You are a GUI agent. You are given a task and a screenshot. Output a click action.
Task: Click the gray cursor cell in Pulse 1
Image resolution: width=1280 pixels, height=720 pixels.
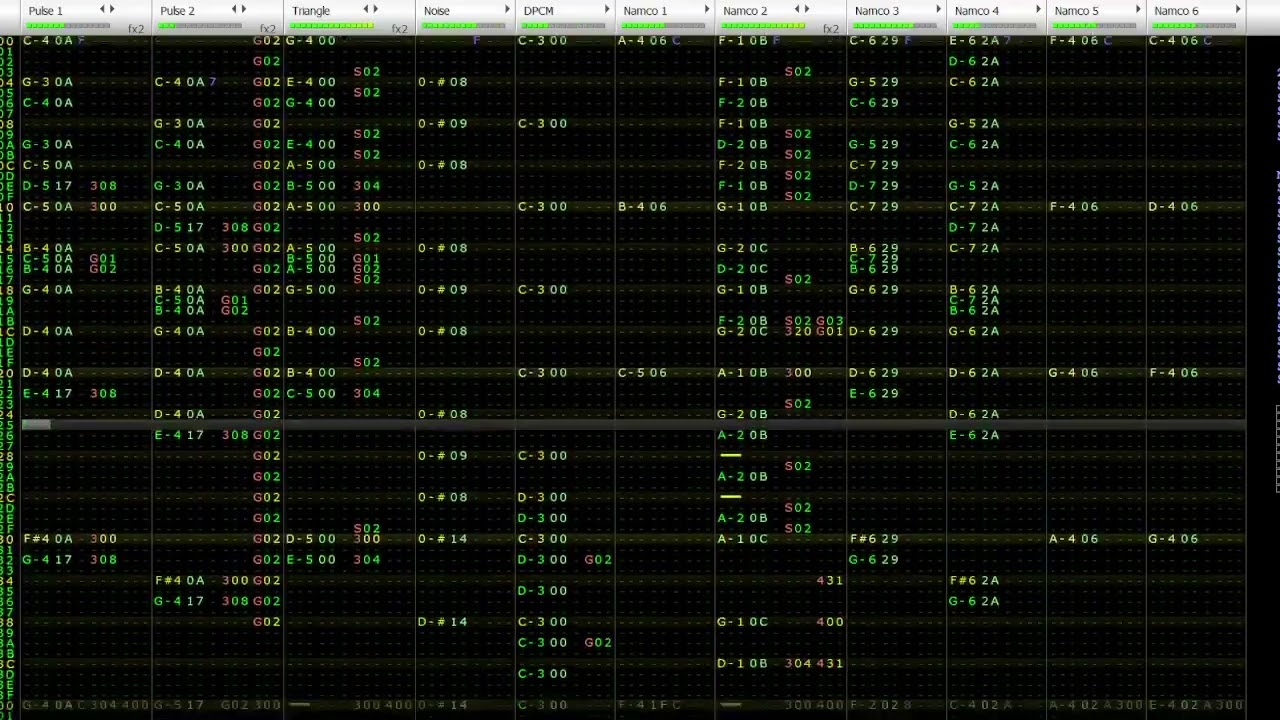coord(36,425)
